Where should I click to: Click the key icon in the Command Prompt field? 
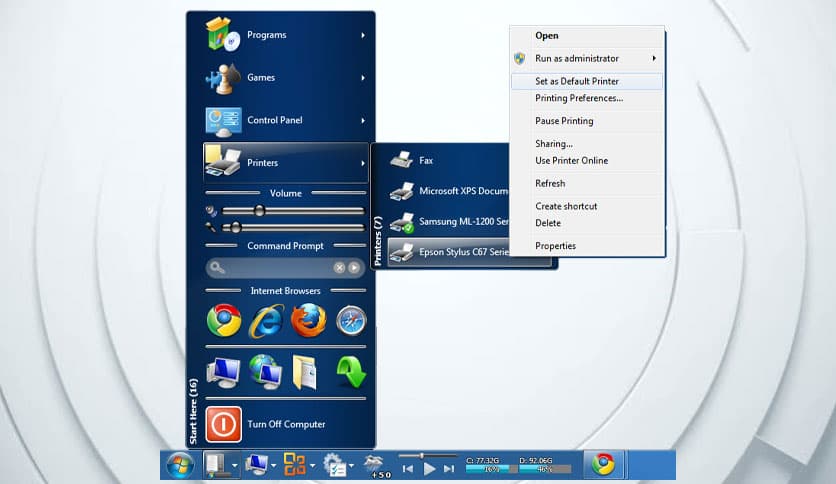tap(217, 268)
